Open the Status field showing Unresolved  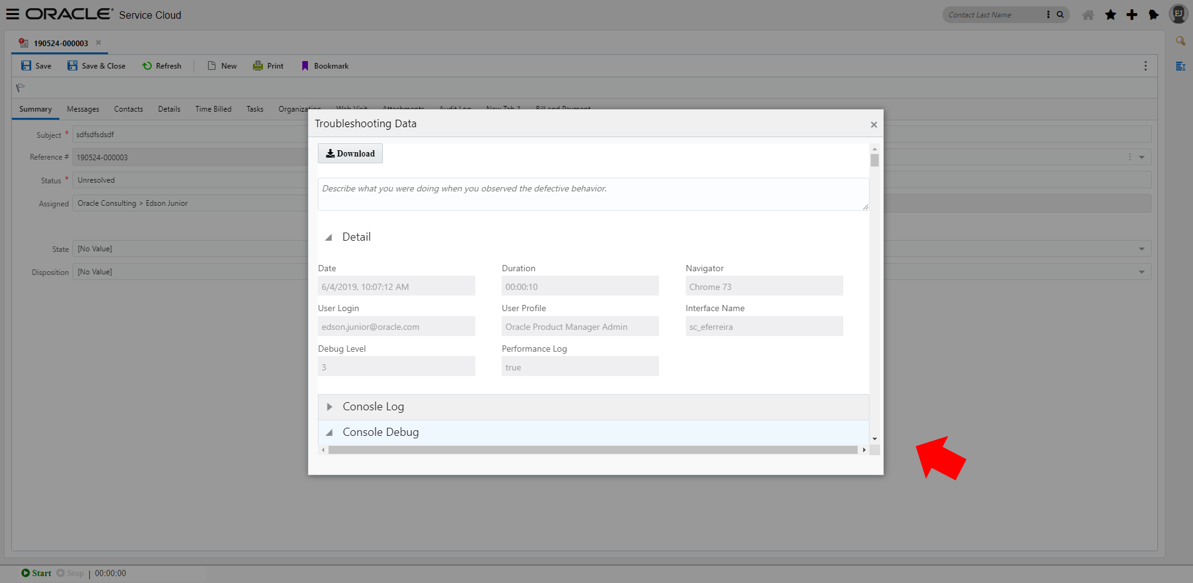click(190, 180)
